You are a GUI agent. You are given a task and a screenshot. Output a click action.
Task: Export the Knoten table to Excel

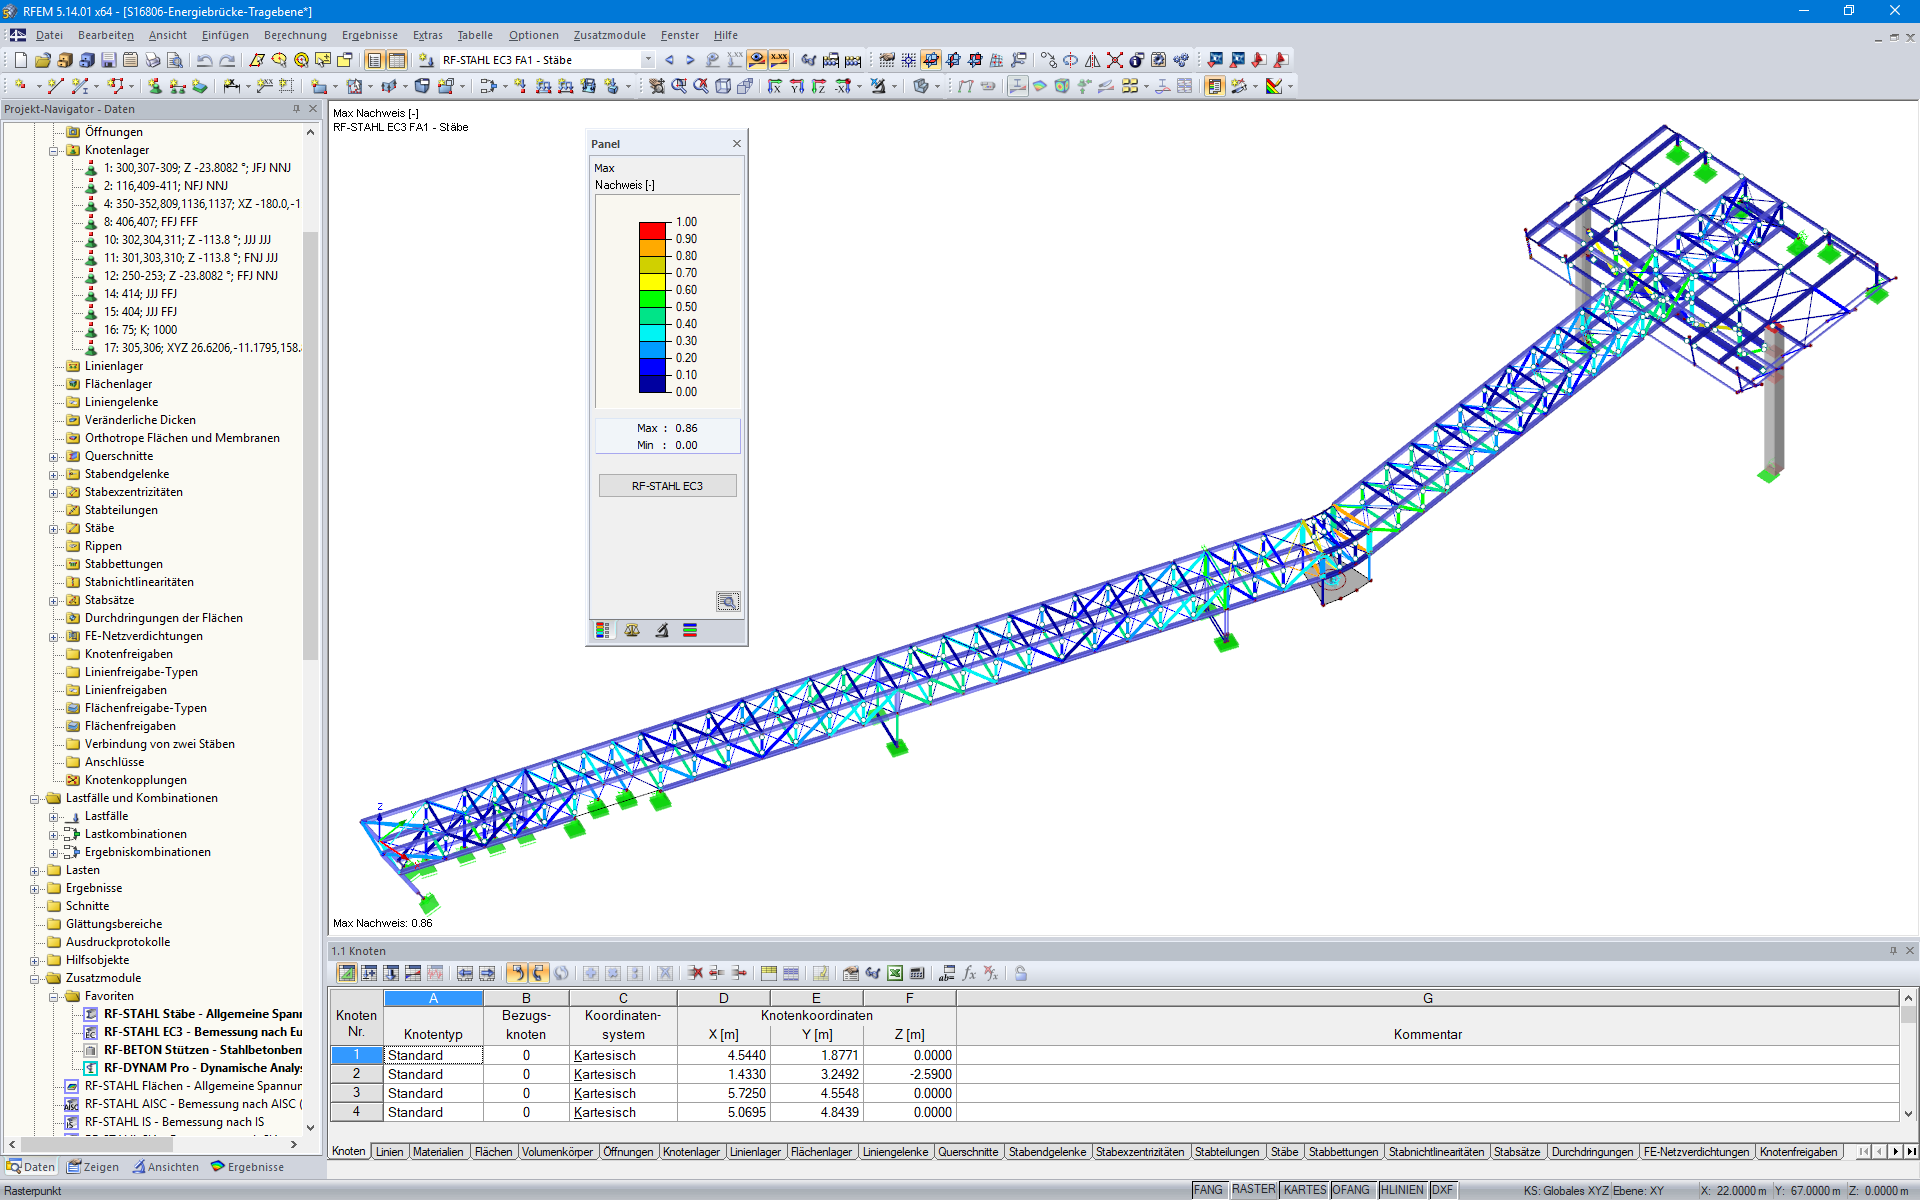click(893, 972)
